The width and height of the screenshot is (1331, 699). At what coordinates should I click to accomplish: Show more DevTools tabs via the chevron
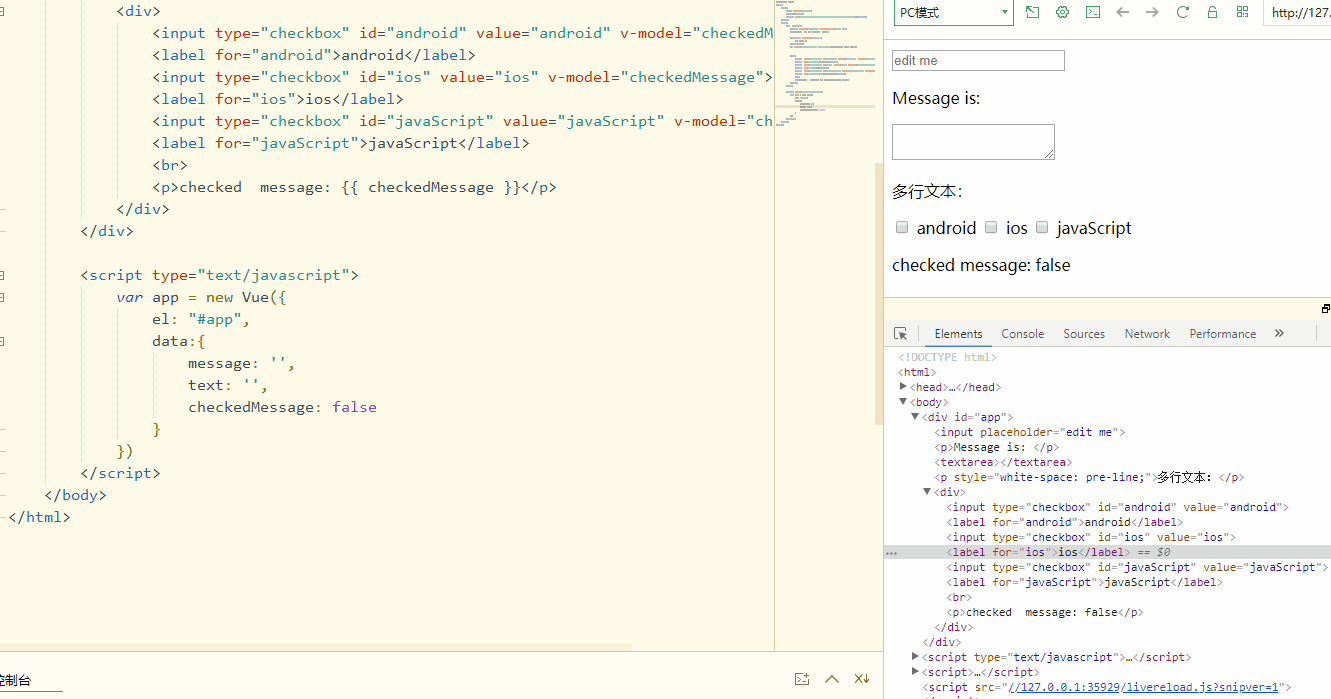(1279, 333)
